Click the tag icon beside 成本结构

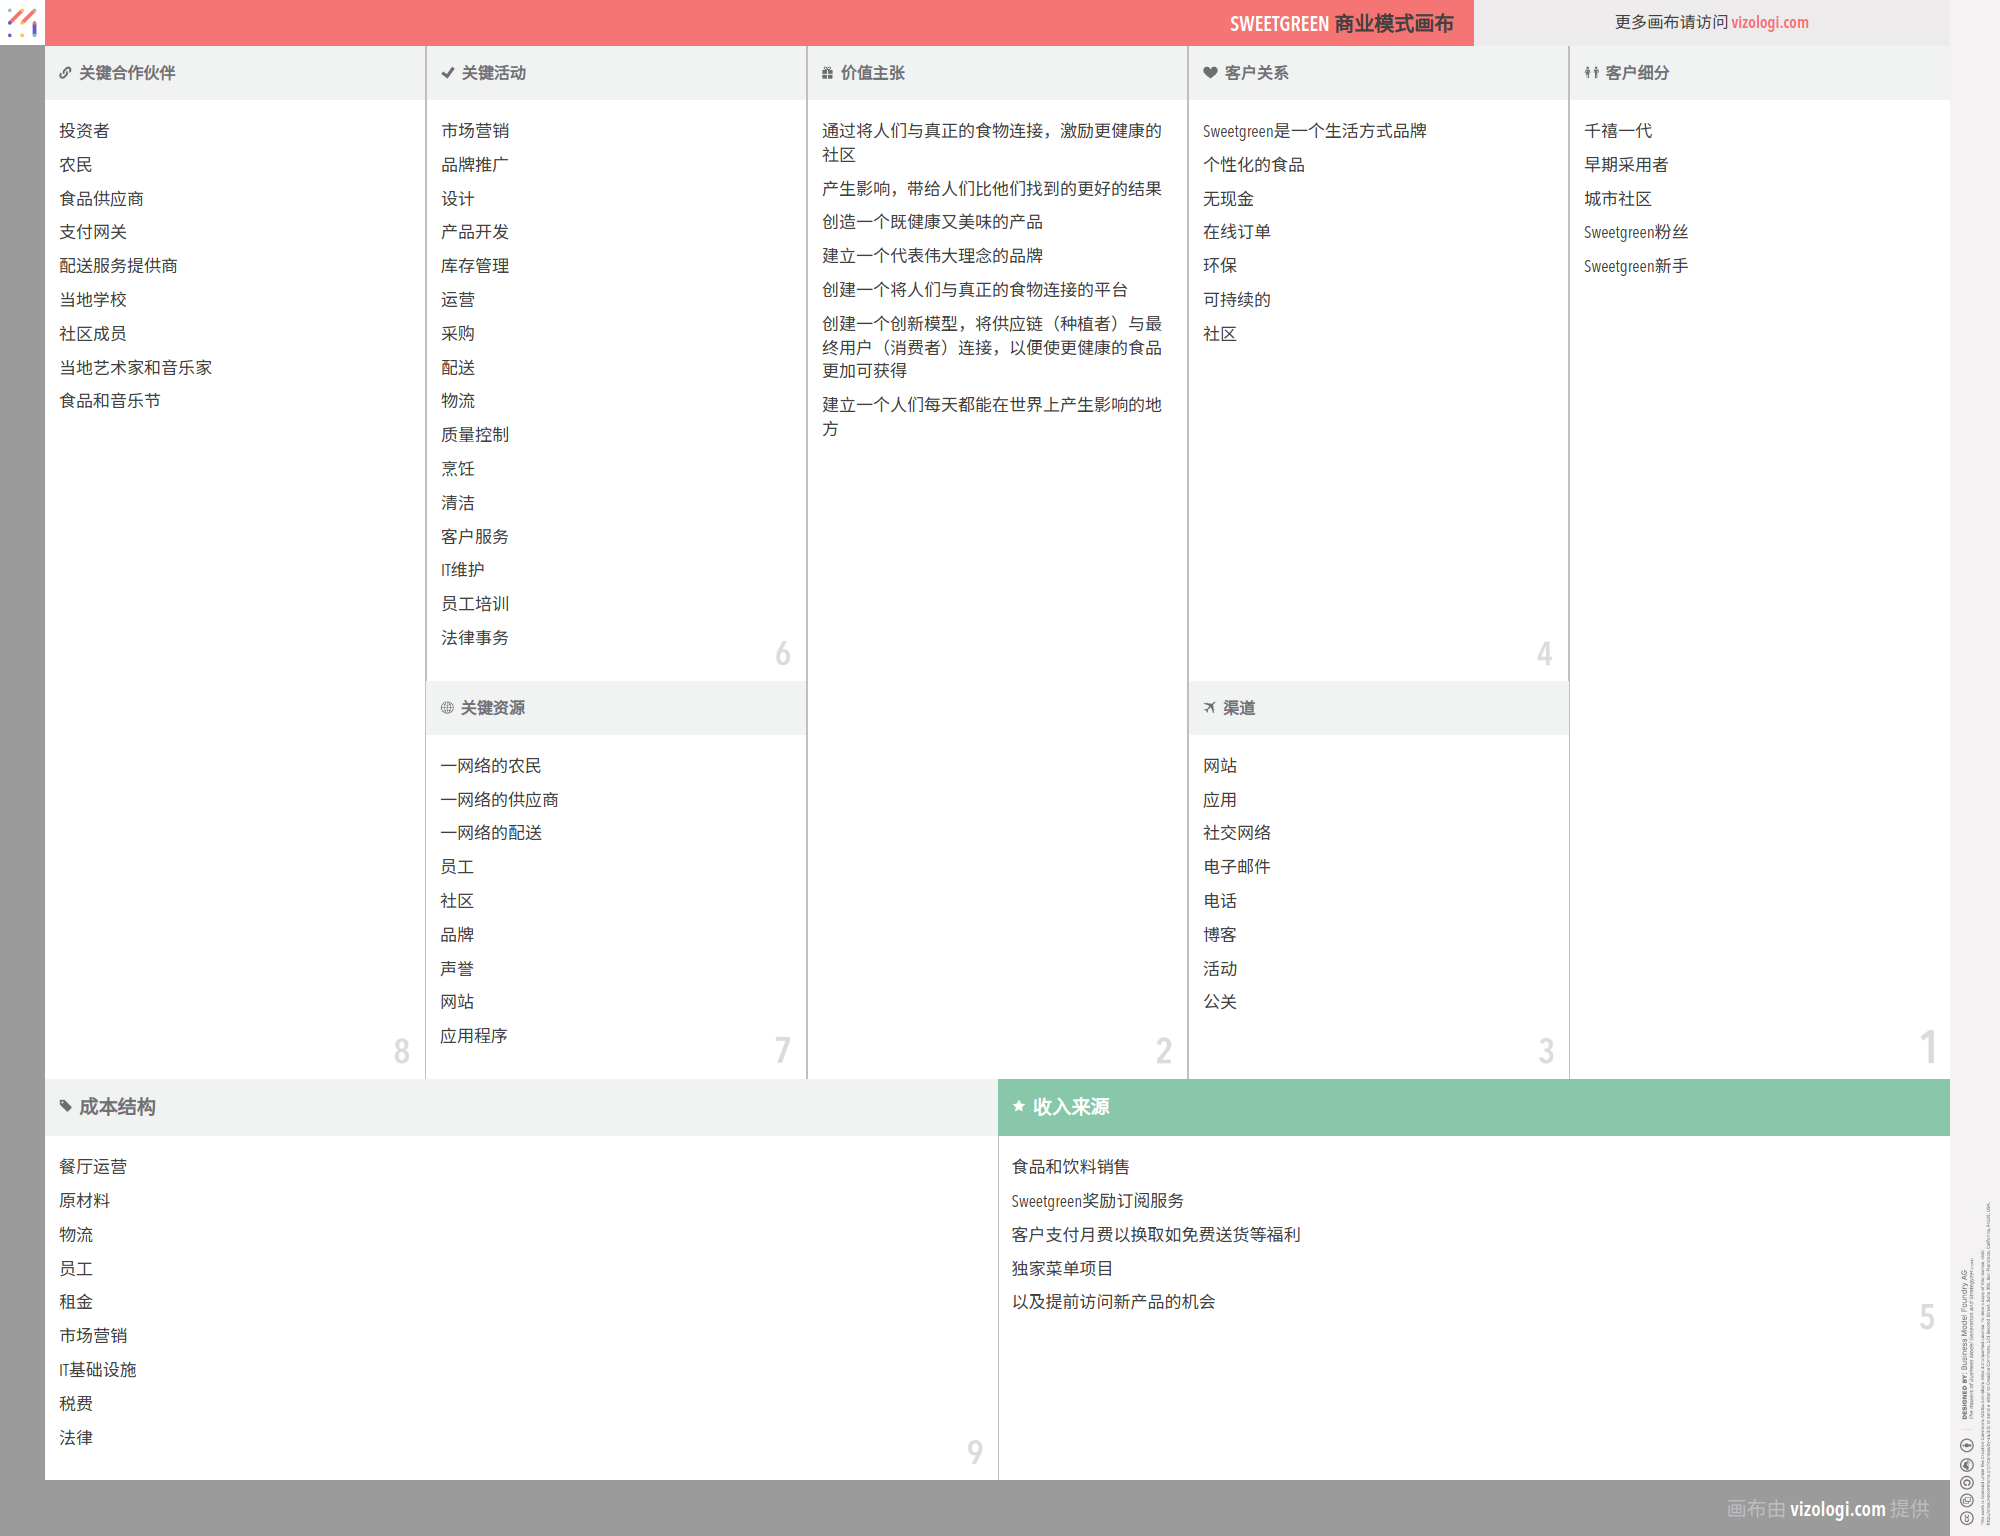[66, 1106]
